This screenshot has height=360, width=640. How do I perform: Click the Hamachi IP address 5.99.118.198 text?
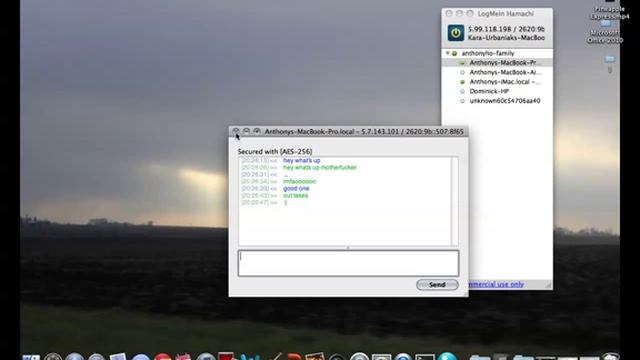click(x=489, y=29)
